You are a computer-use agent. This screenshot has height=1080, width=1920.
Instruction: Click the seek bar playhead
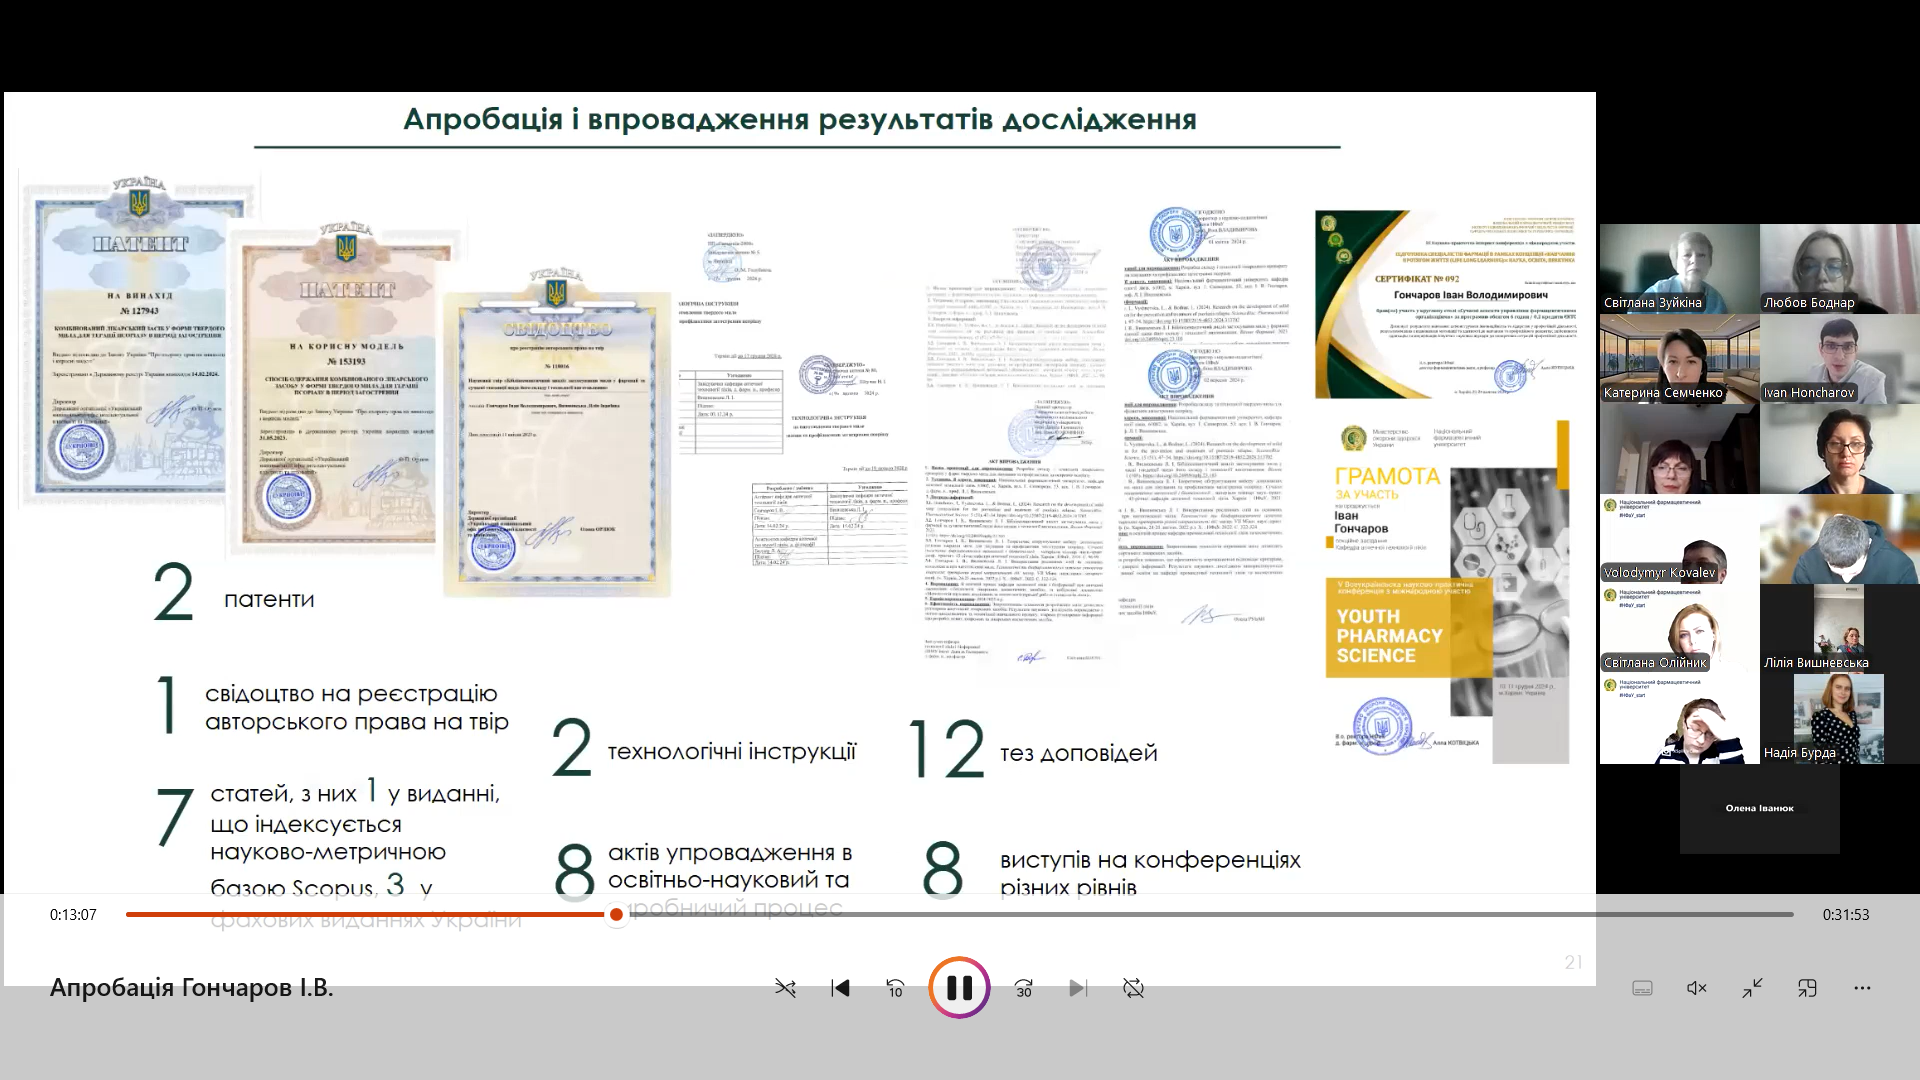point(616,914)
